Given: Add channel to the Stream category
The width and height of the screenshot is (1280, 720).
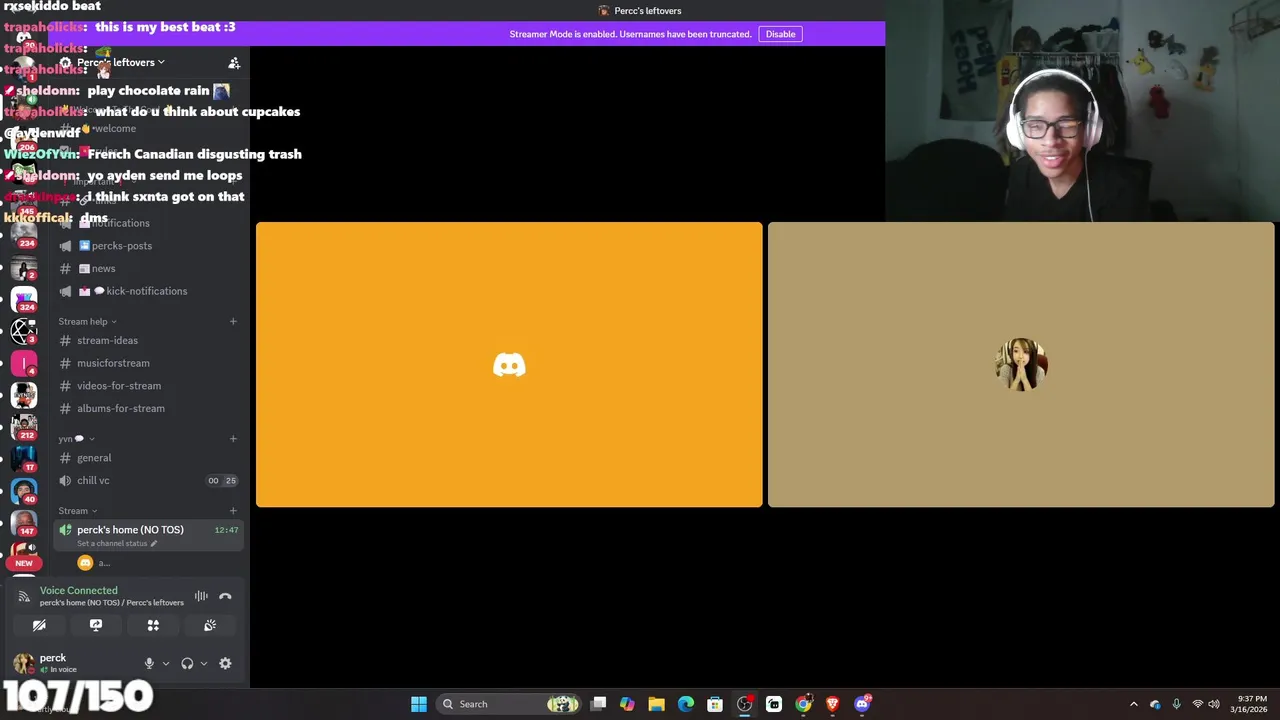Looking at the screenshot, I should point(233,511).
